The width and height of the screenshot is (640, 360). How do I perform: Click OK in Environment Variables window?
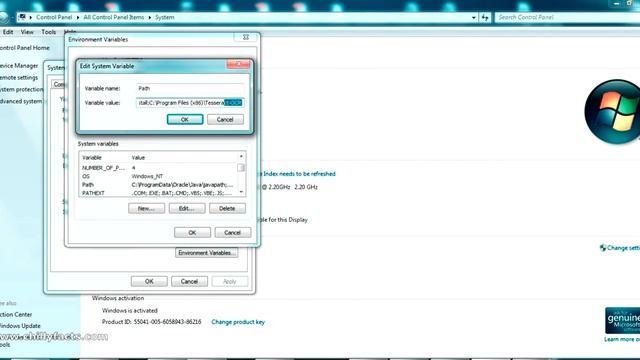192,232
